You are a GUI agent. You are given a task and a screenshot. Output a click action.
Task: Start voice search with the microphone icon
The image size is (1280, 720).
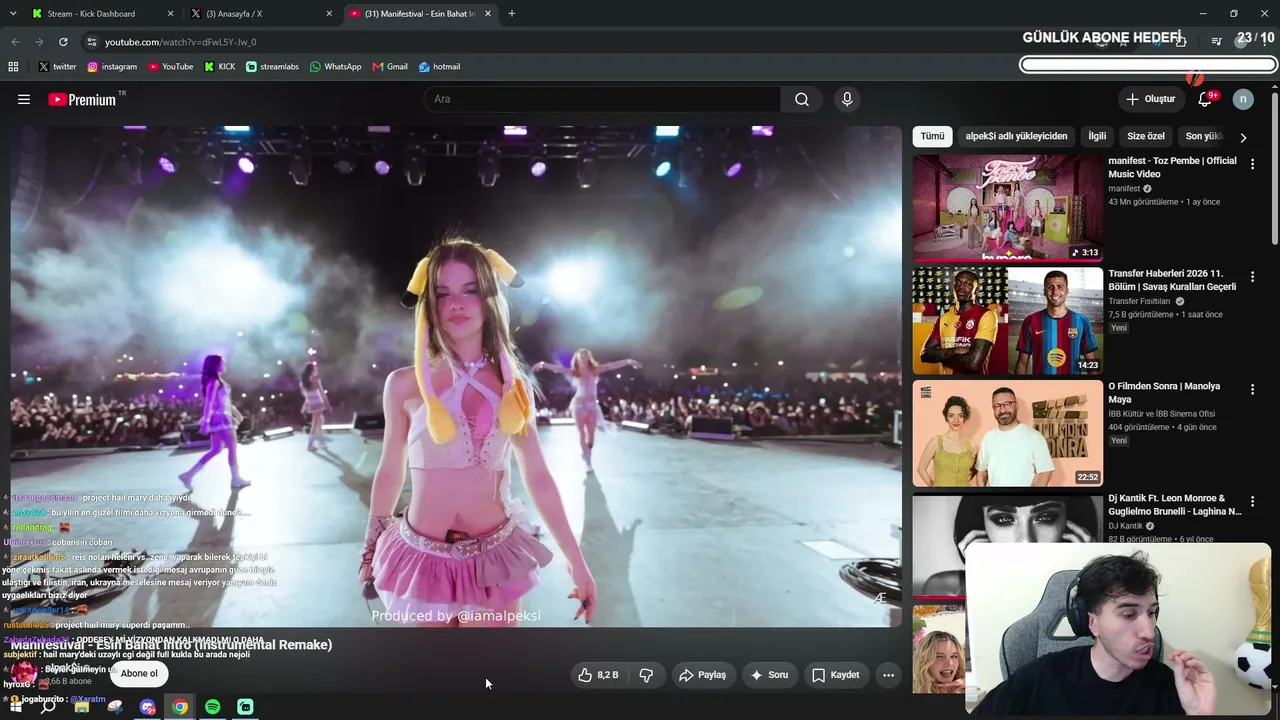click(x=847, y=99)
